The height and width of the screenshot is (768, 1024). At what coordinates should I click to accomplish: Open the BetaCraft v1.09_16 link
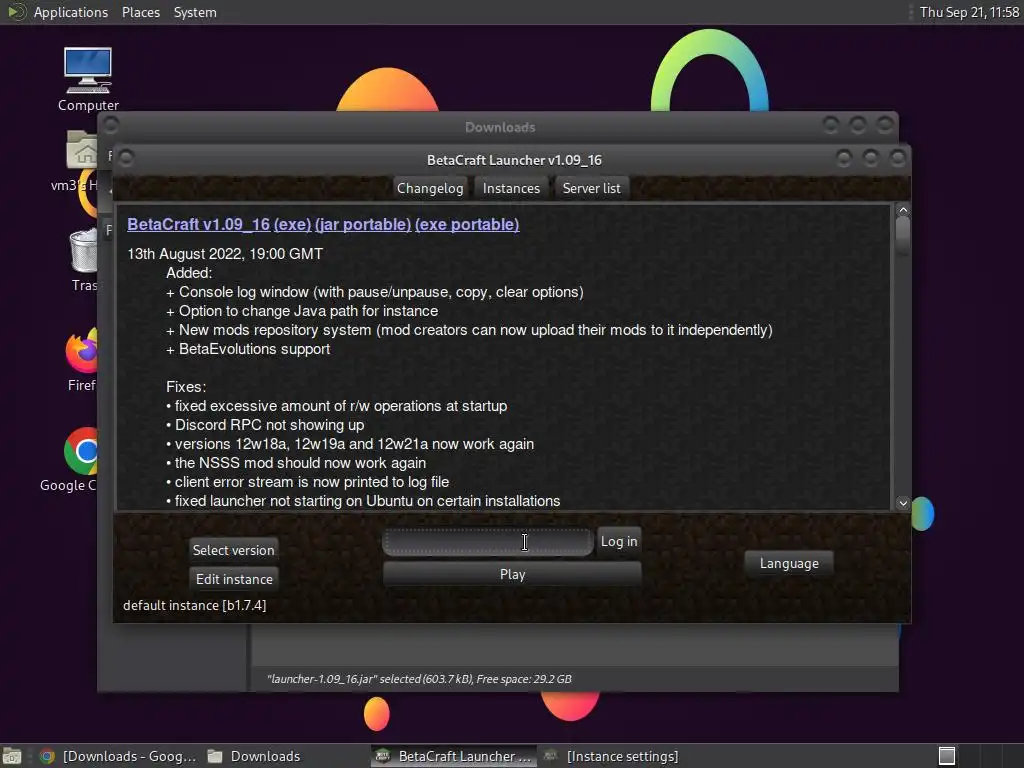[199, 225]
